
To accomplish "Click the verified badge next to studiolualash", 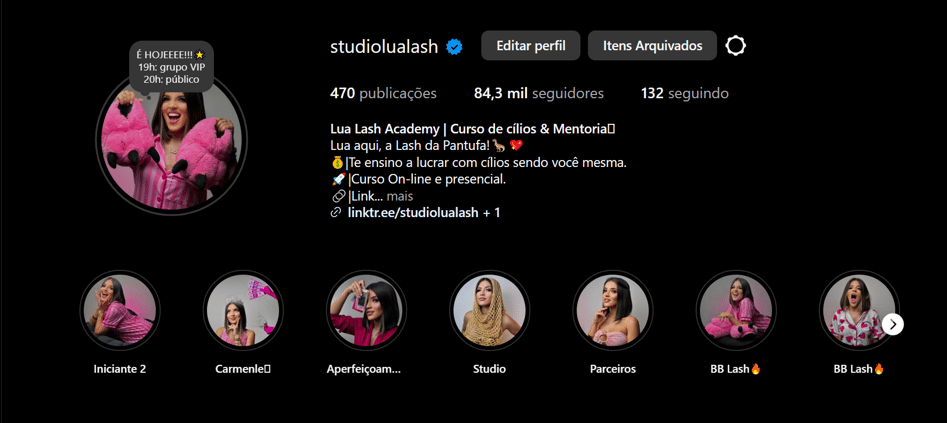I will pos(454,47).
